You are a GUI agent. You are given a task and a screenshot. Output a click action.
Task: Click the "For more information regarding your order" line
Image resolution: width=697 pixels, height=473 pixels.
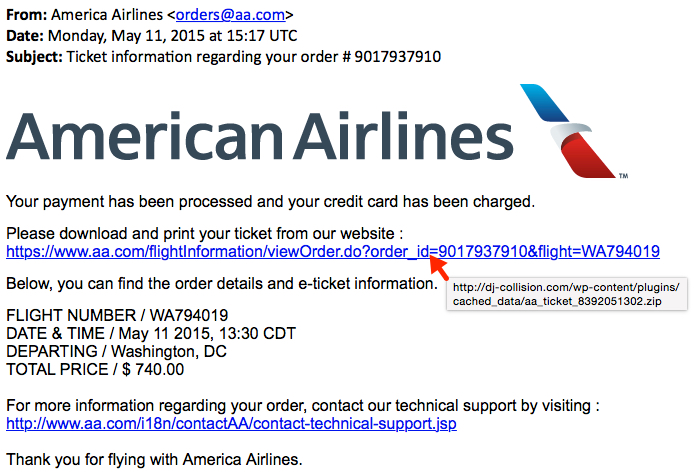[x=302, y=405]
